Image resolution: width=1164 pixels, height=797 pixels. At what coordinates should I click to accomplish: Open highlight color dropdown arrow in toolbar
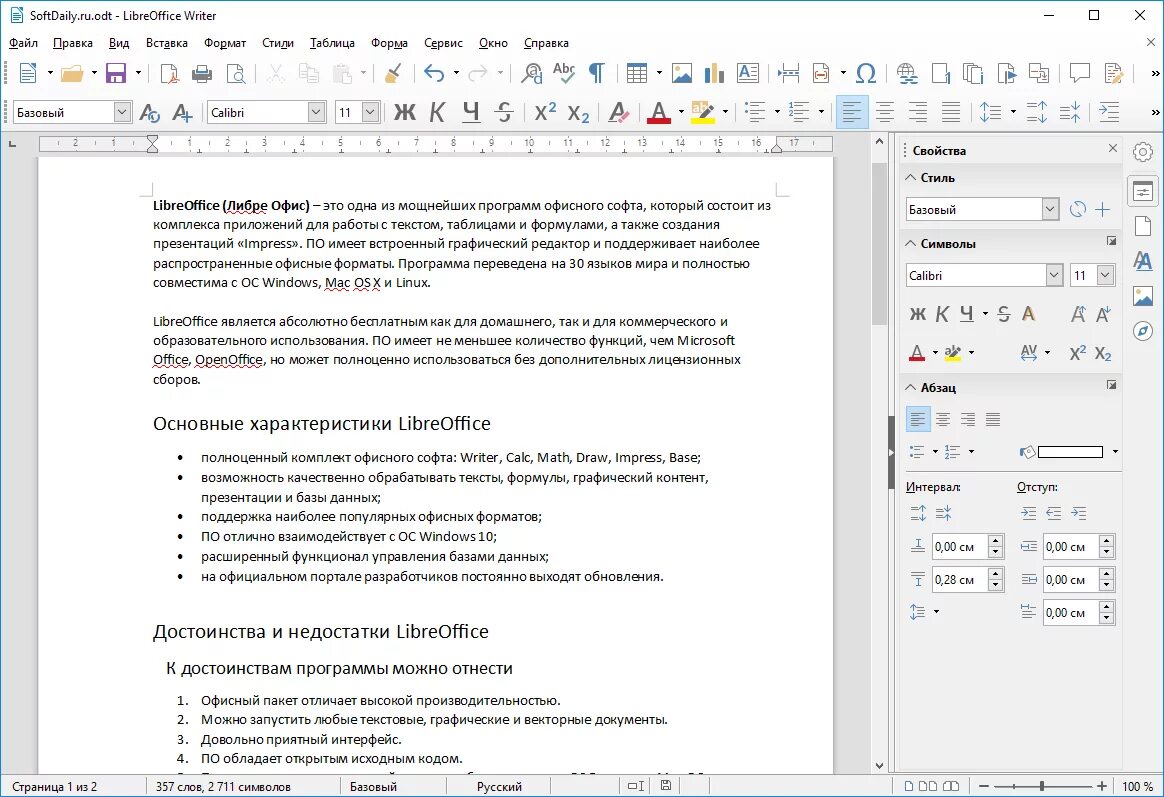[725, 112]
